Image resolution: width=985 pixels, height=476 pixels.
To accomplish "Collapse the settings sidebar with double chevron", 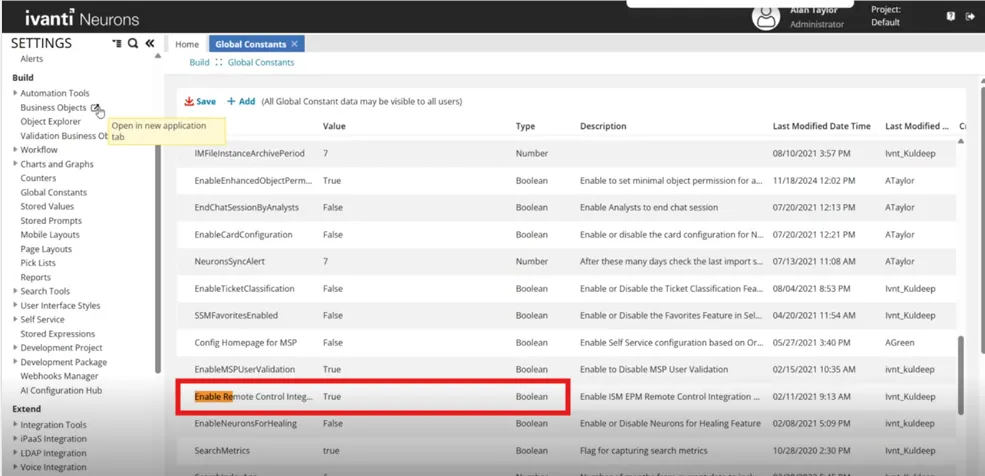I will [150, 43].
